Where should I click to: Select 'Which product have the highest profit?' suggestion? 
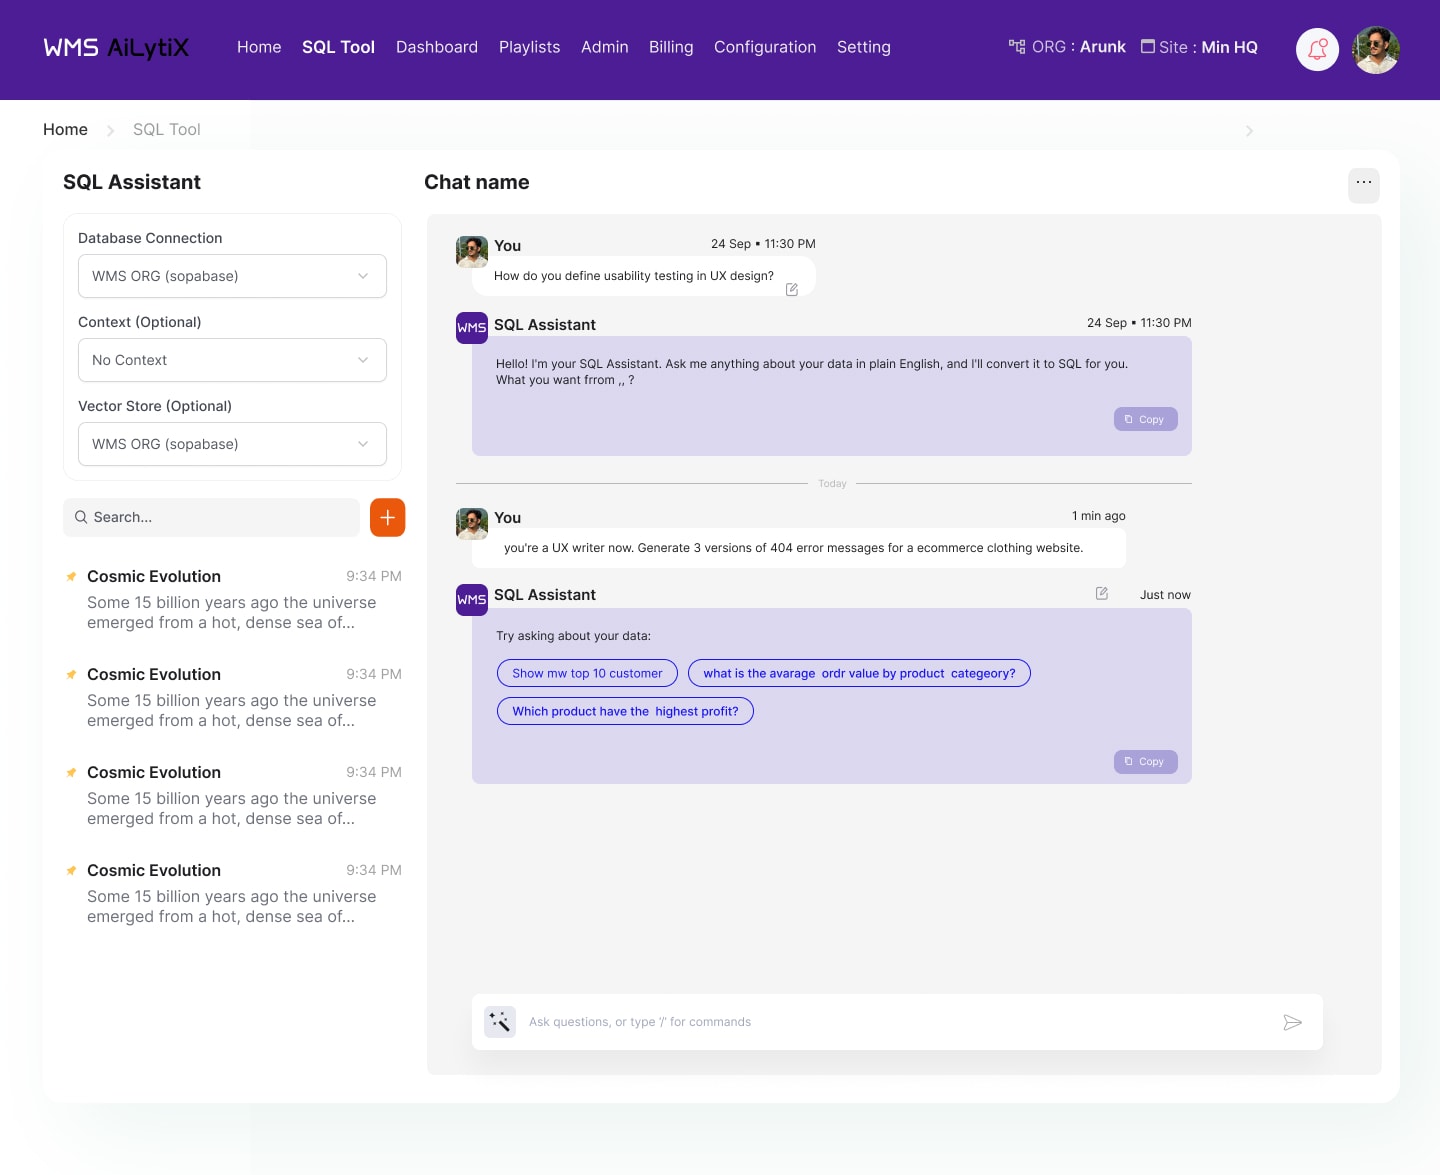(625, 711)
